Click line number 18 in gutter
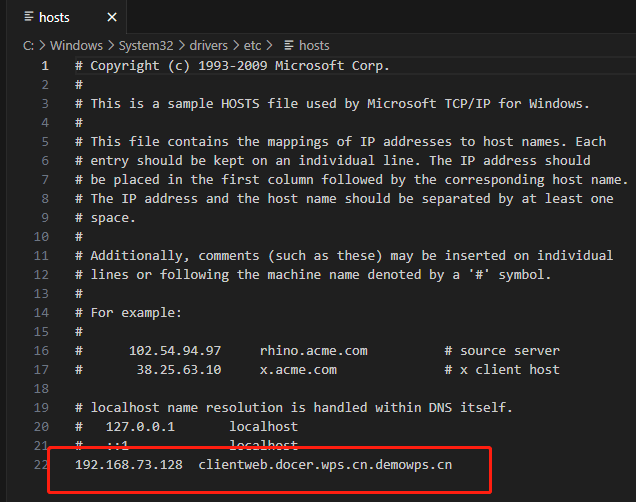The height and width of the screenshot is (502, 636). (x=41, y=389)
